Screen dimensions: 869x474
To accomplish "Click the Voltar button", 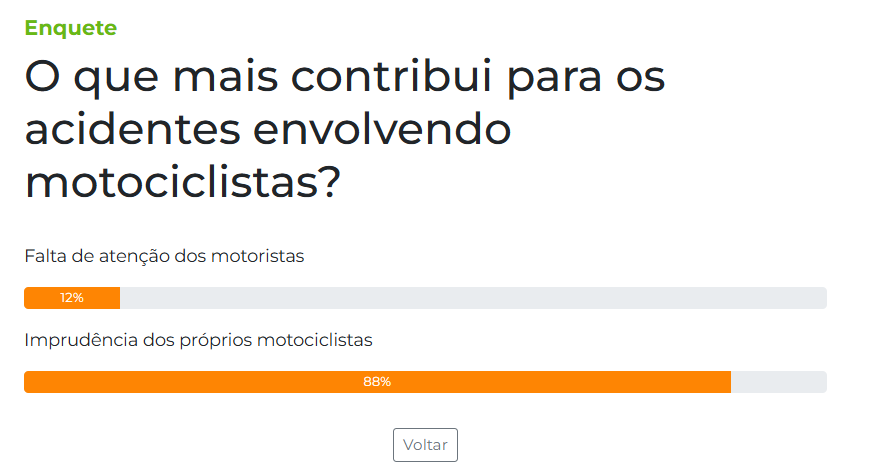I will [425, 445].
